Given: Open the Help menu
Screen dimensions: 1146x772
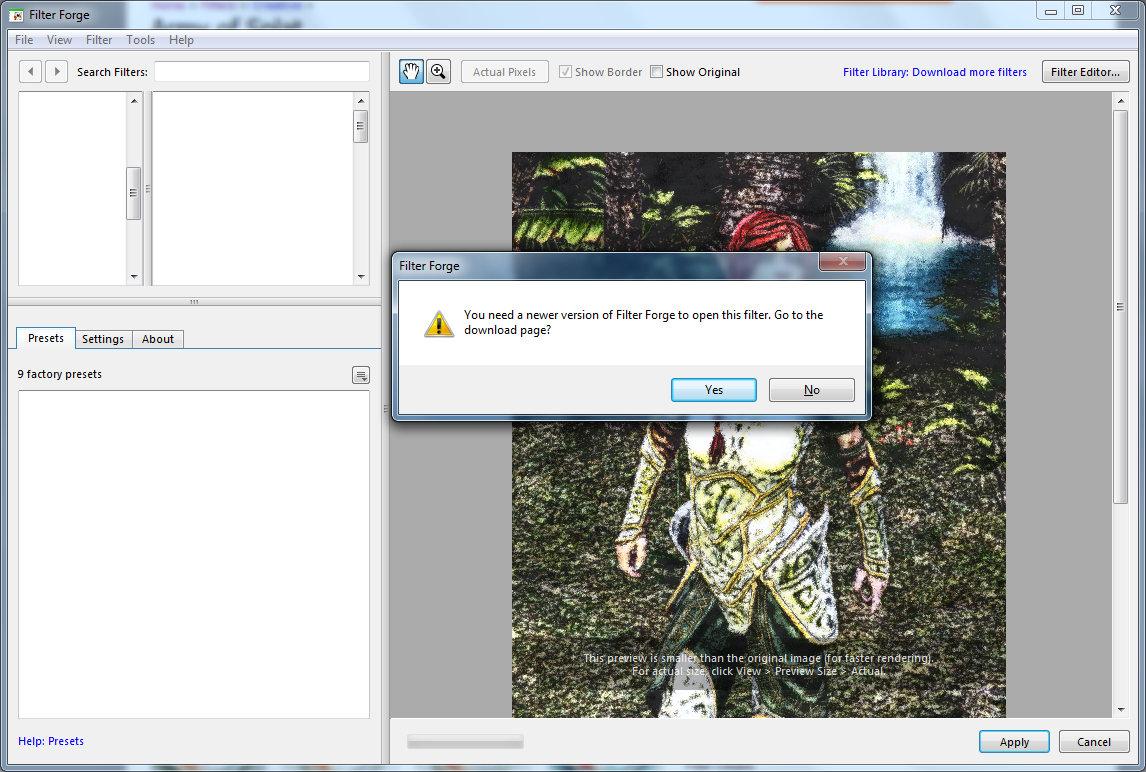Looking at the screenshot, I should coord(181,39).
